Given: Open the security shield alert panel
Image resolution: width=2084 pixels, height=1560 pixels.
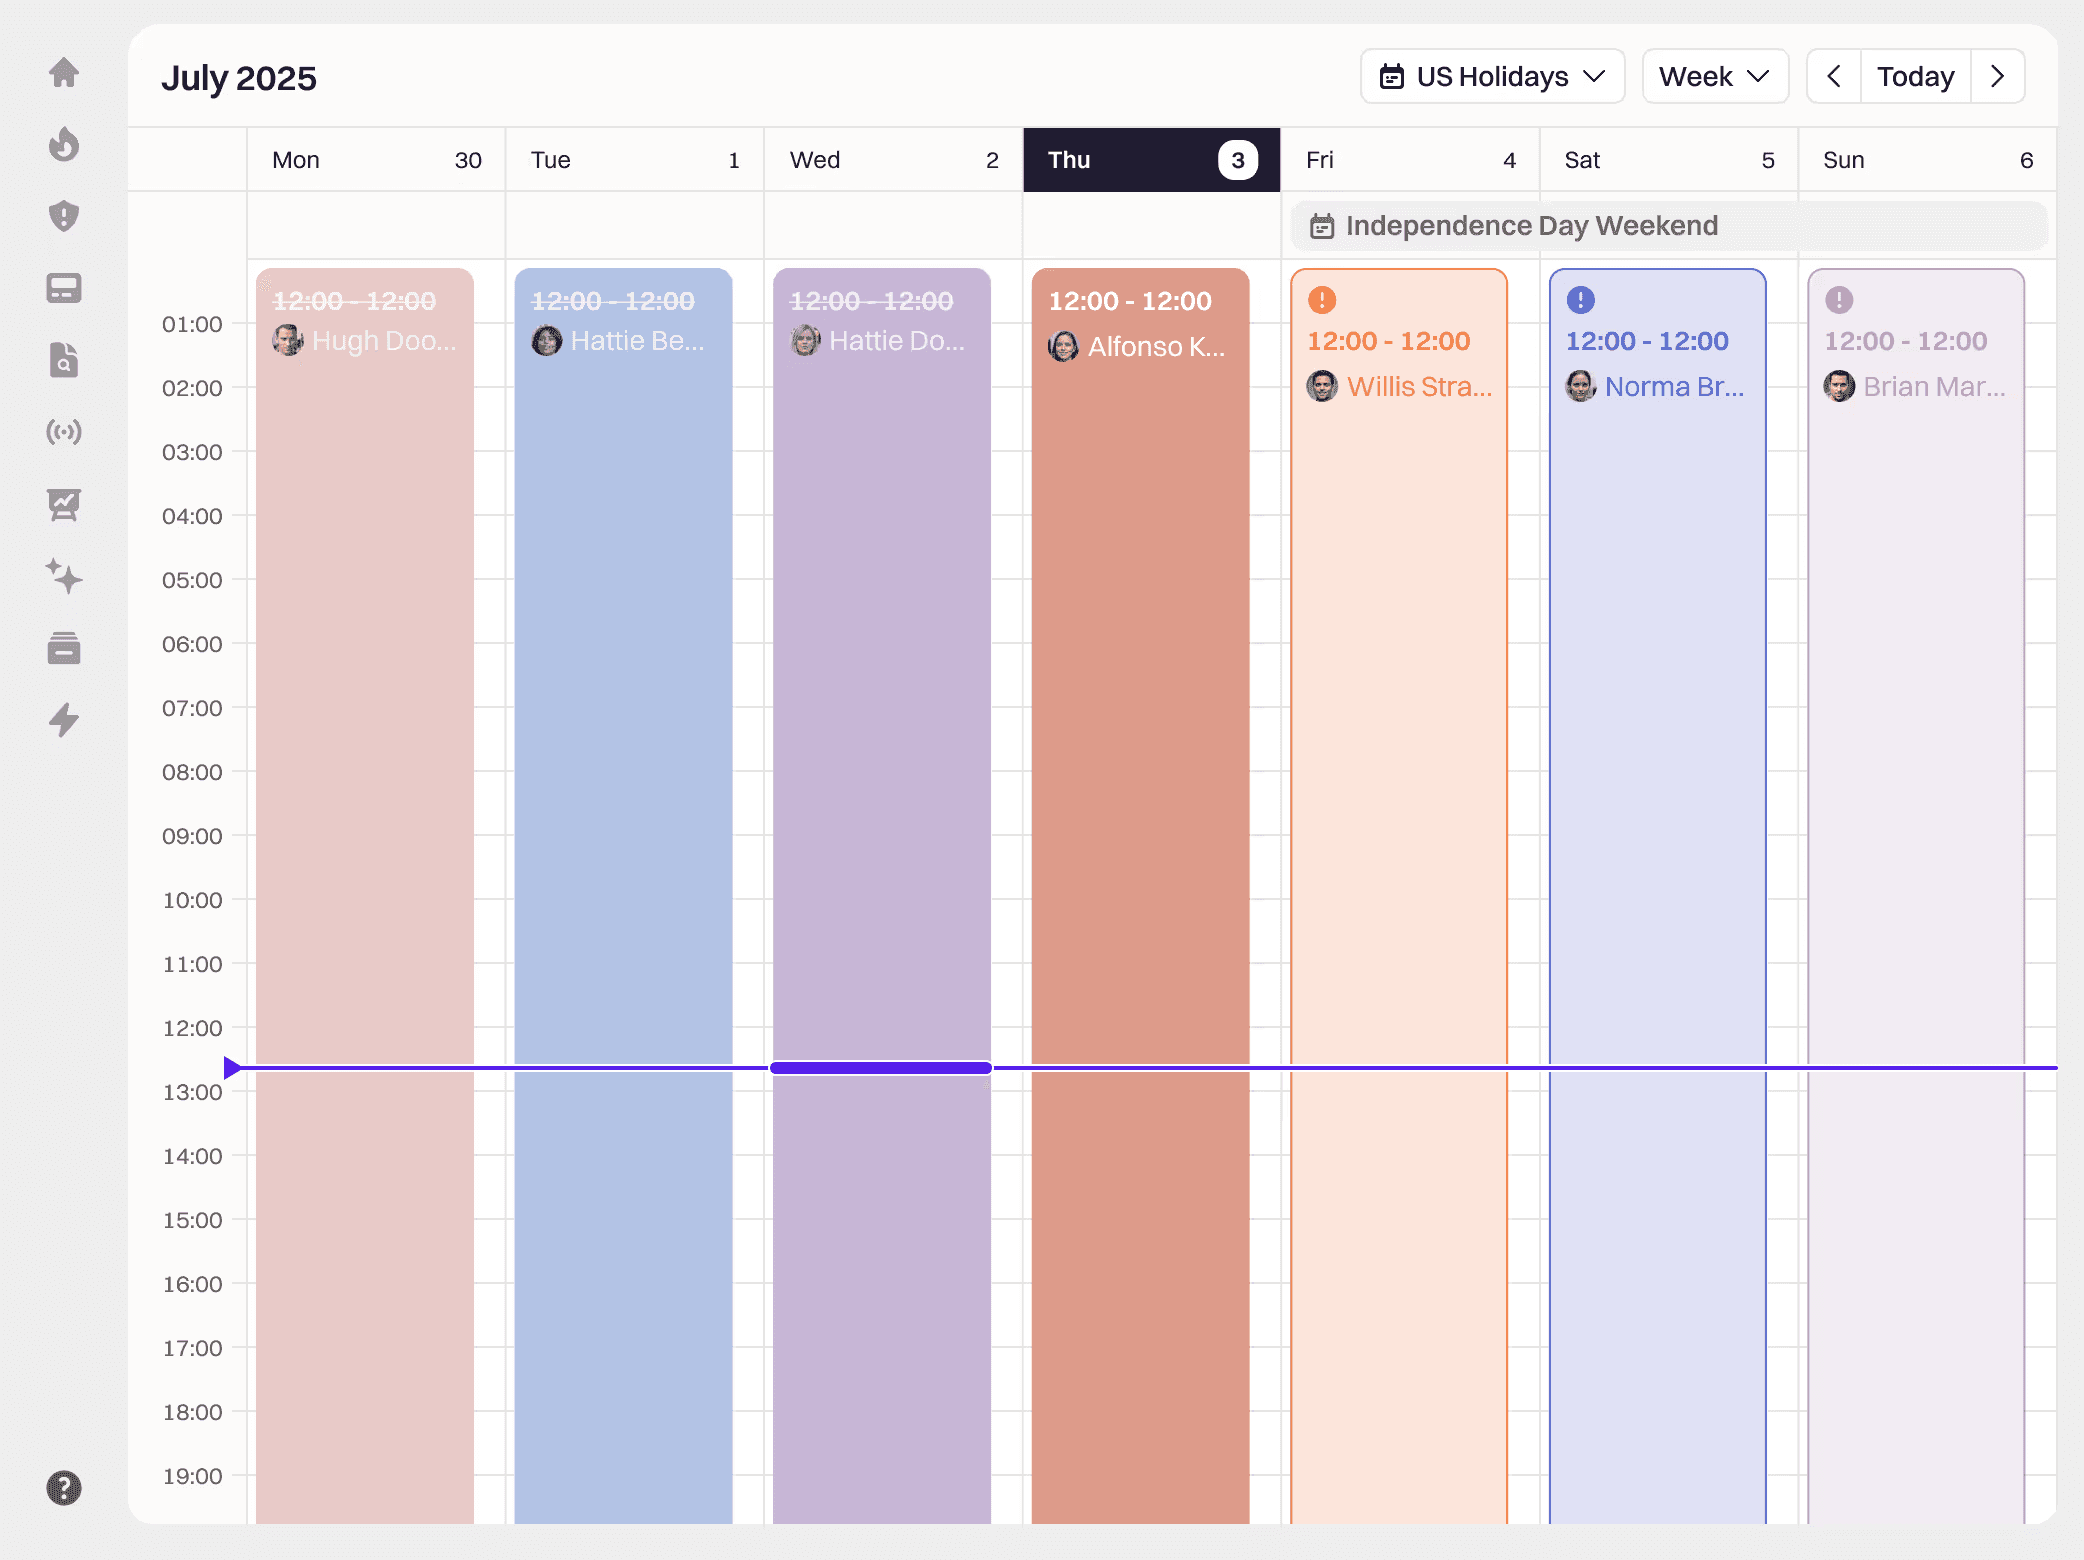Looking at the screenshot, I should 64,217.
